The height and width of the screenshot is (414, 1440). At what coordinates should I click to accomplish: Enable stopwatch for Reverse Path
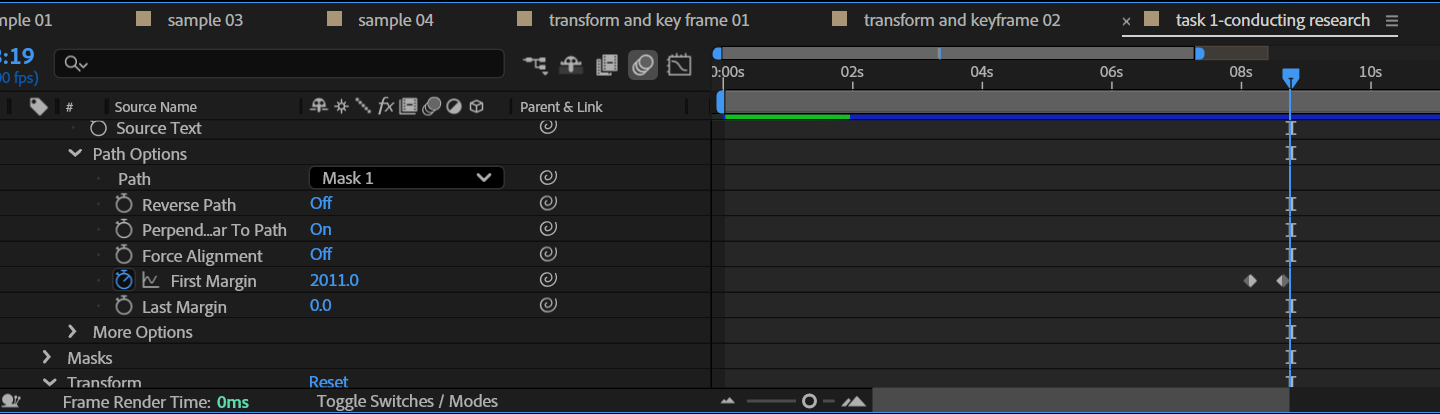click(x=124, y=204)
